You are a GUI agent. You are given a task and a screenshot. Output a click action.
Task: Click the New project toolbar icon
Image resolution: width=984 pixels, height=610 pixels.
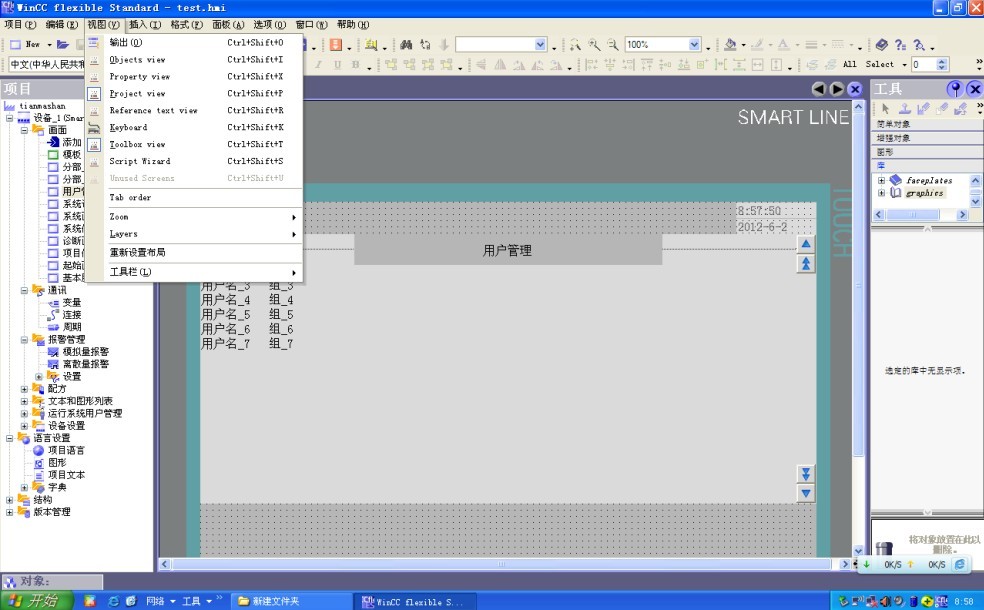click(25, 45)
